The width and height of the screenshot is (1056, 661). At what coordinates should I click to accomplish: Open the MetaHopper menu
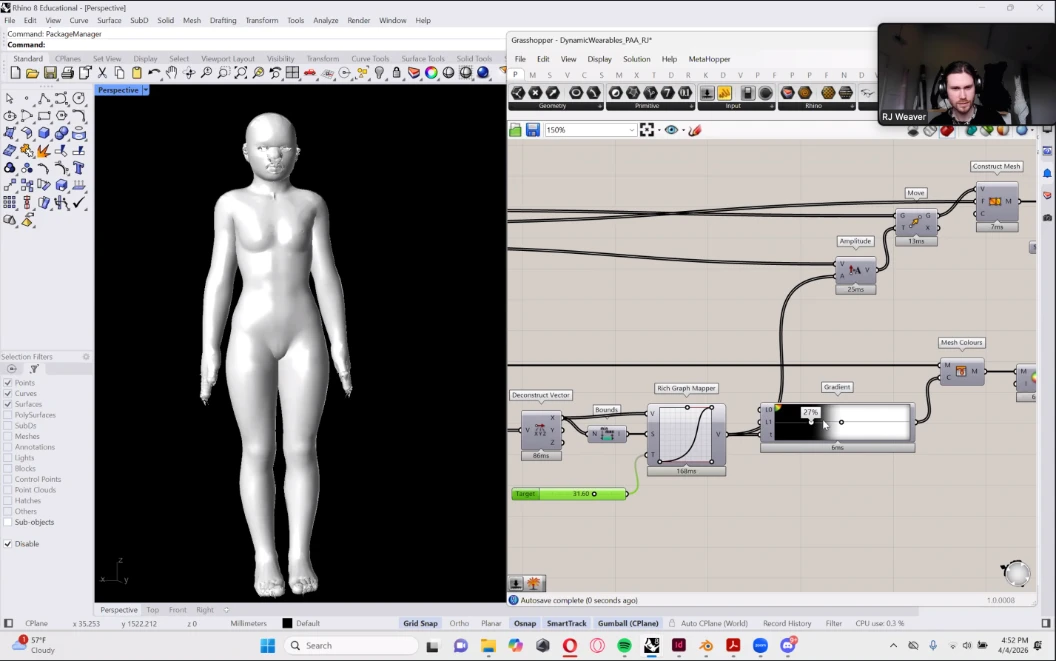click(x=709, y=59)
